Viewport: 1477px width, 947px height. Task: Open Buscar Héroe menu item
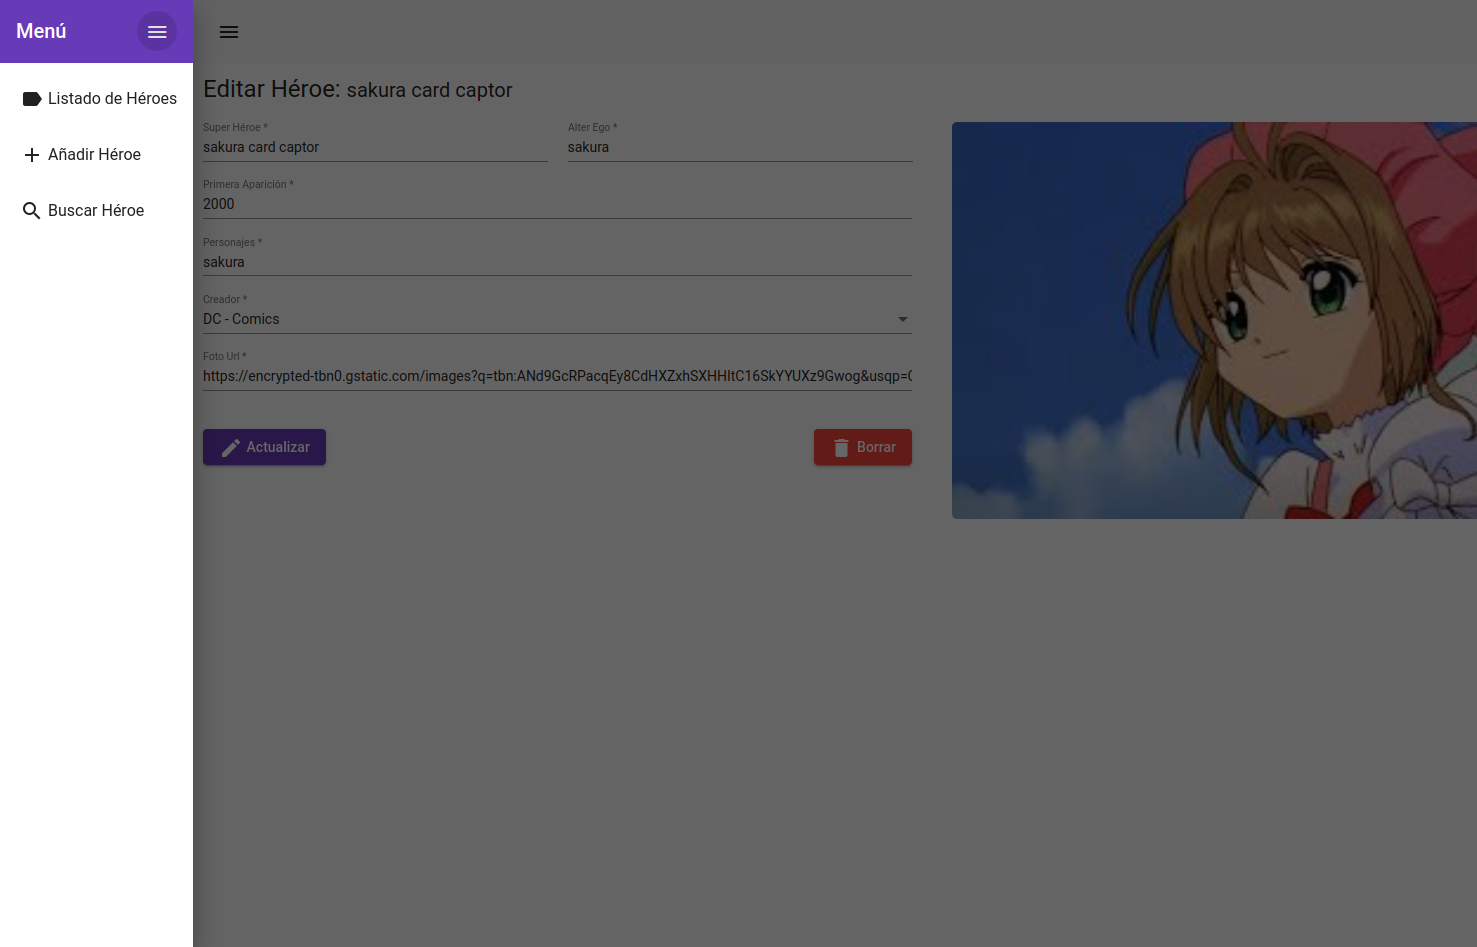coord(97,211)
